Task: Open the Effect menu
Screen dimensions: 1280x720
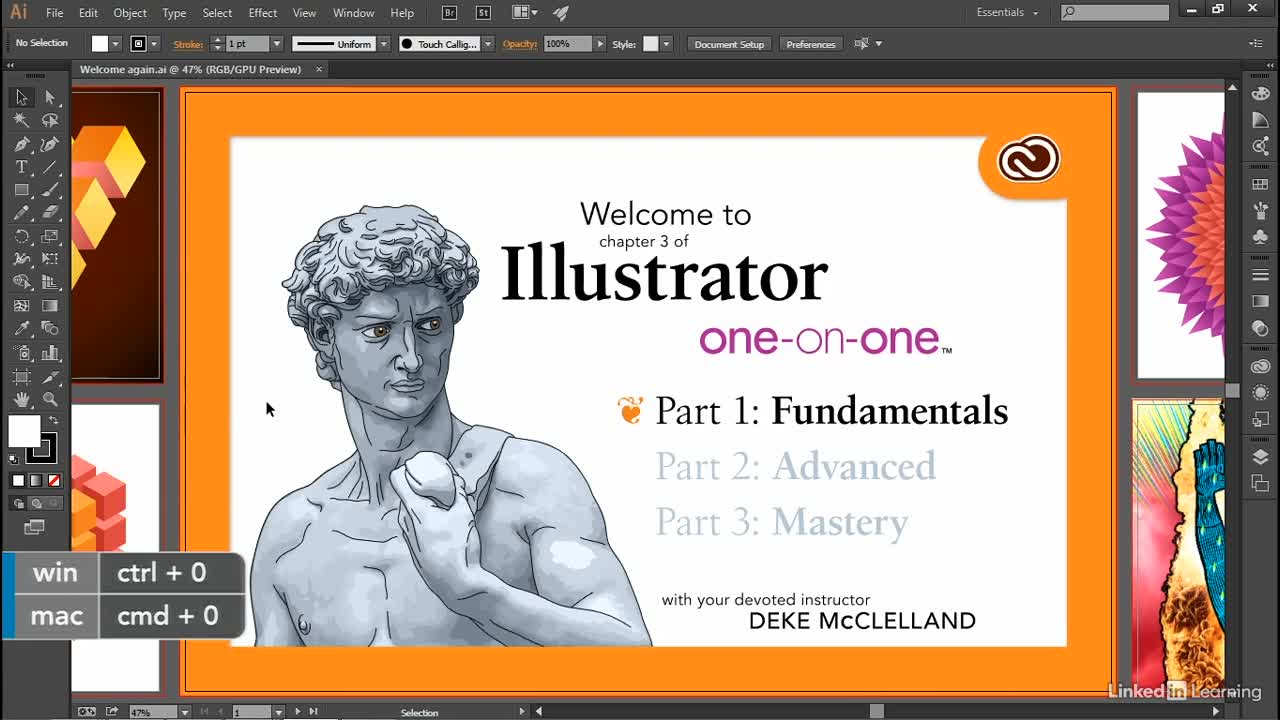Action: 263,13
